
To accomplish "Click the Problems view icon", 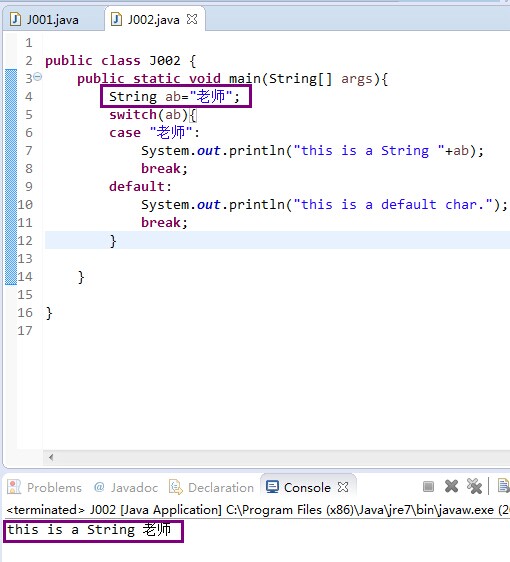I will (14, 487).
